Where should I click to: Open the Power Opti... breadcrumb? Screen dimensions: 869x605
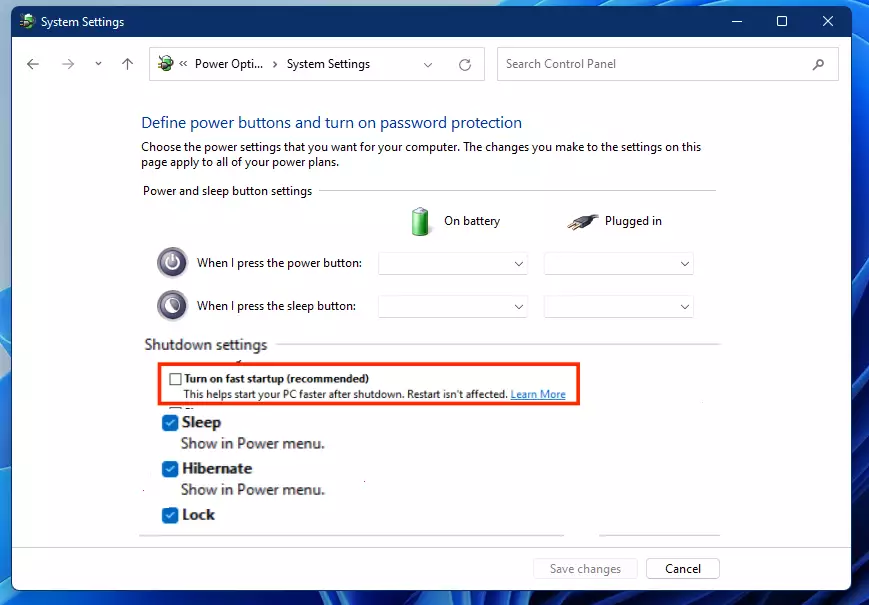229,64
